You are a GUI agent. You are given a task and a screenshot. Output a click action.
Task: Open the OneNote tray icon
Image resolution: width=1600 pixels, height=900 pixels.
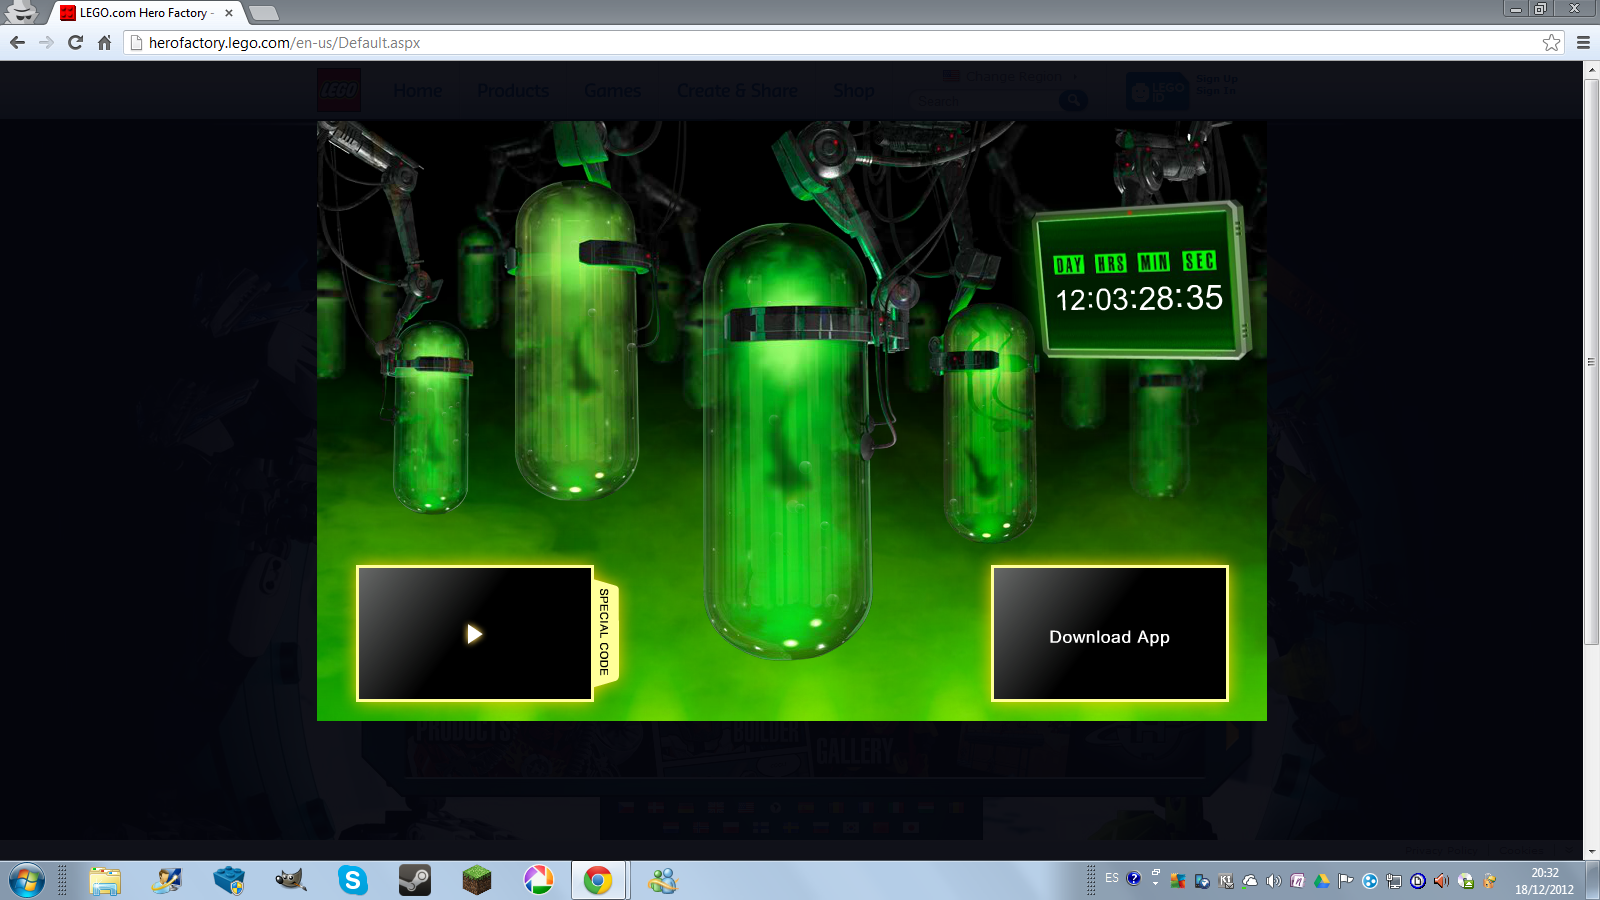[1298, 881]
